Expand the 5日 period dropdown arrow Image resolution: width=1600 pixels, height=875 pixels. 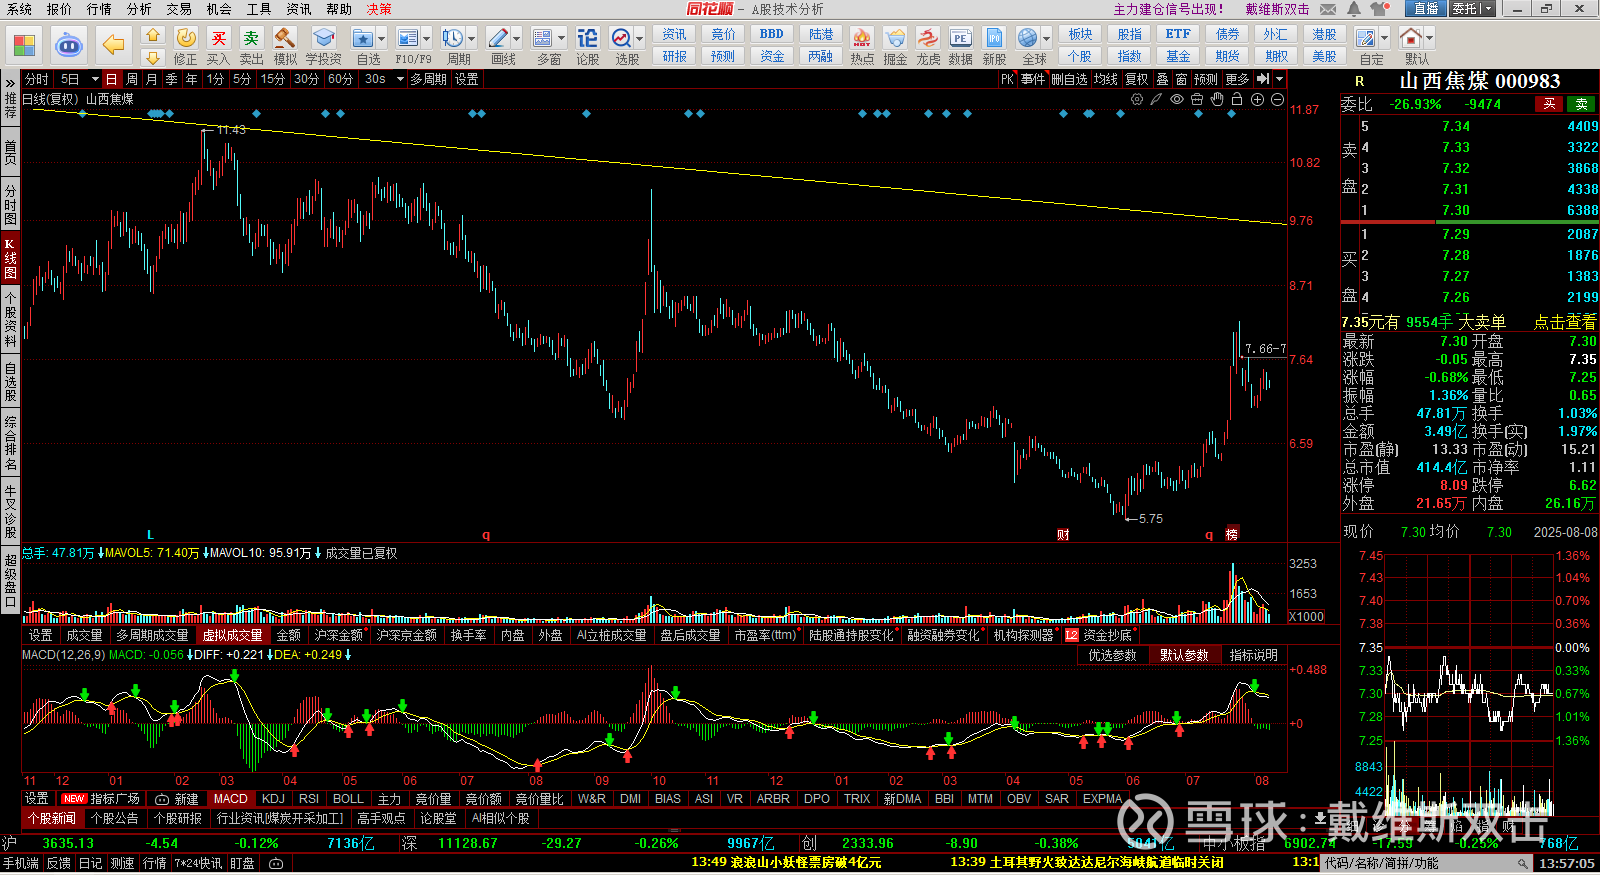tap(95, 79)
